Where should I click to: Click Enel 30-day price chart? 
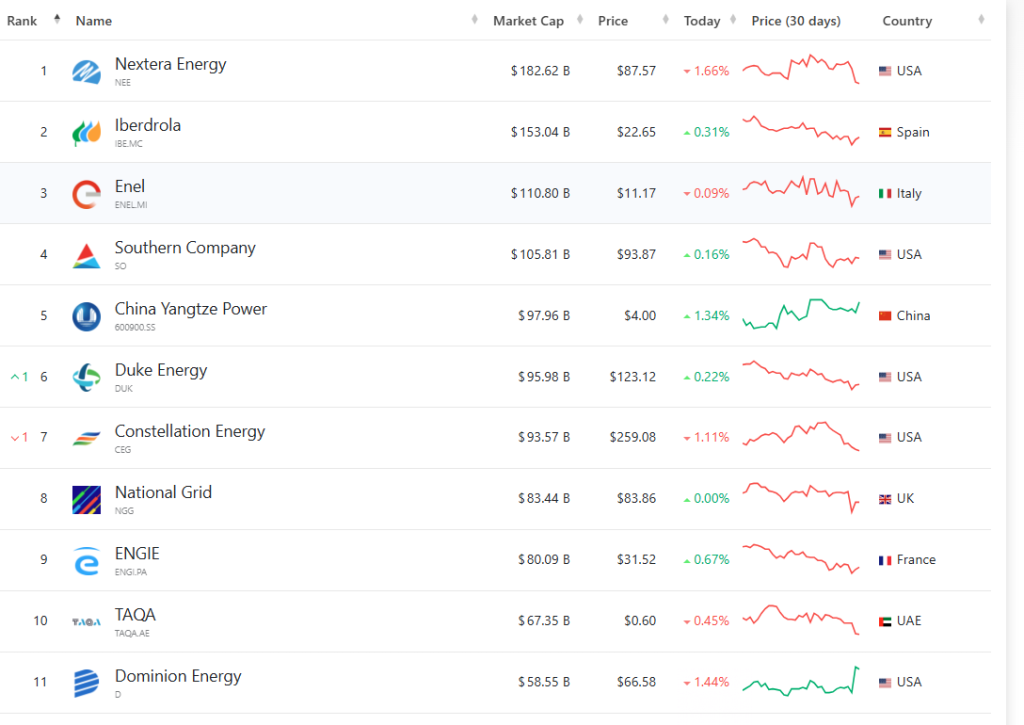(x=801, y=191)
